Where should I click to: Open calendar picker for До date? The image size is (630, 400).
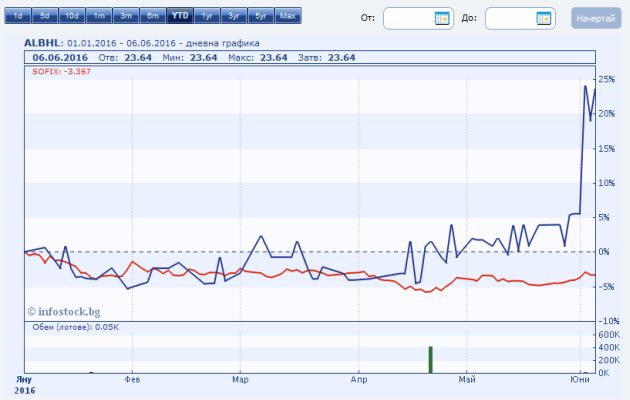543,18
